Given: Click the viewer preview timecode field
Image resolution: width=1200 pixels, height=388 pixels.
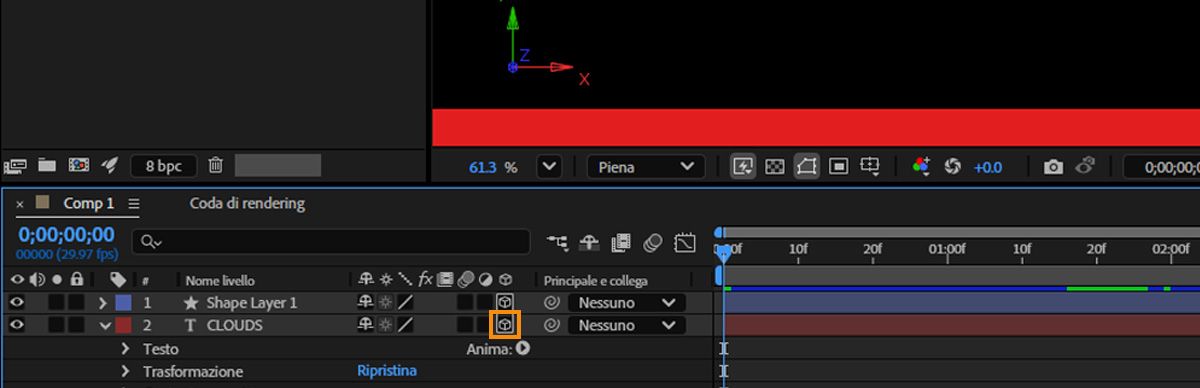Looking at the screenshot, I should click(x=1161, y=167).
